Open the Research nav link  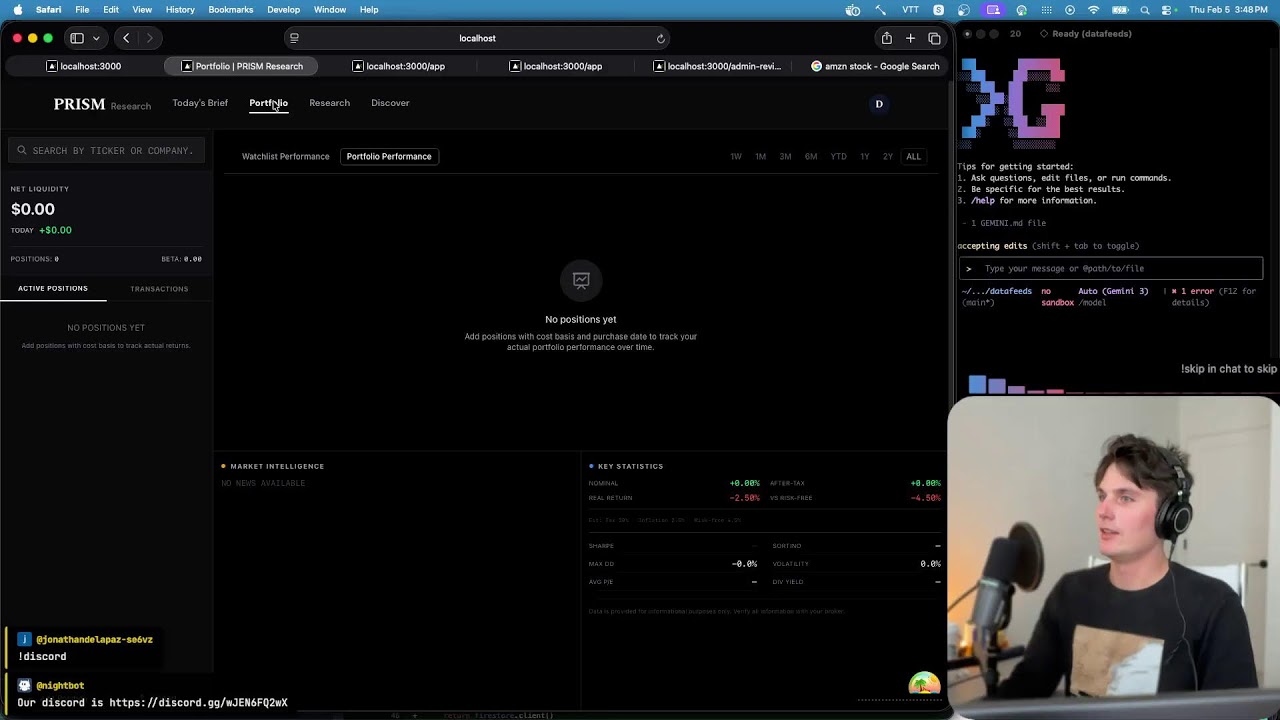click(x=329, y=103)
